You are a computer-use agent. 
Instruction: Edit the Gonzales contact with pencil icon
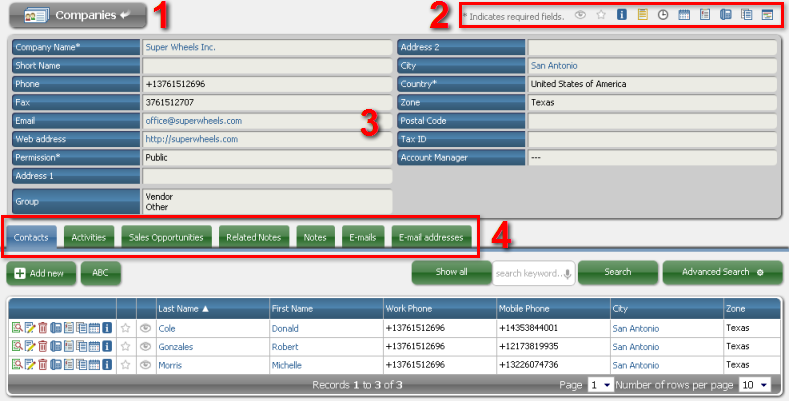click(29, 346)
